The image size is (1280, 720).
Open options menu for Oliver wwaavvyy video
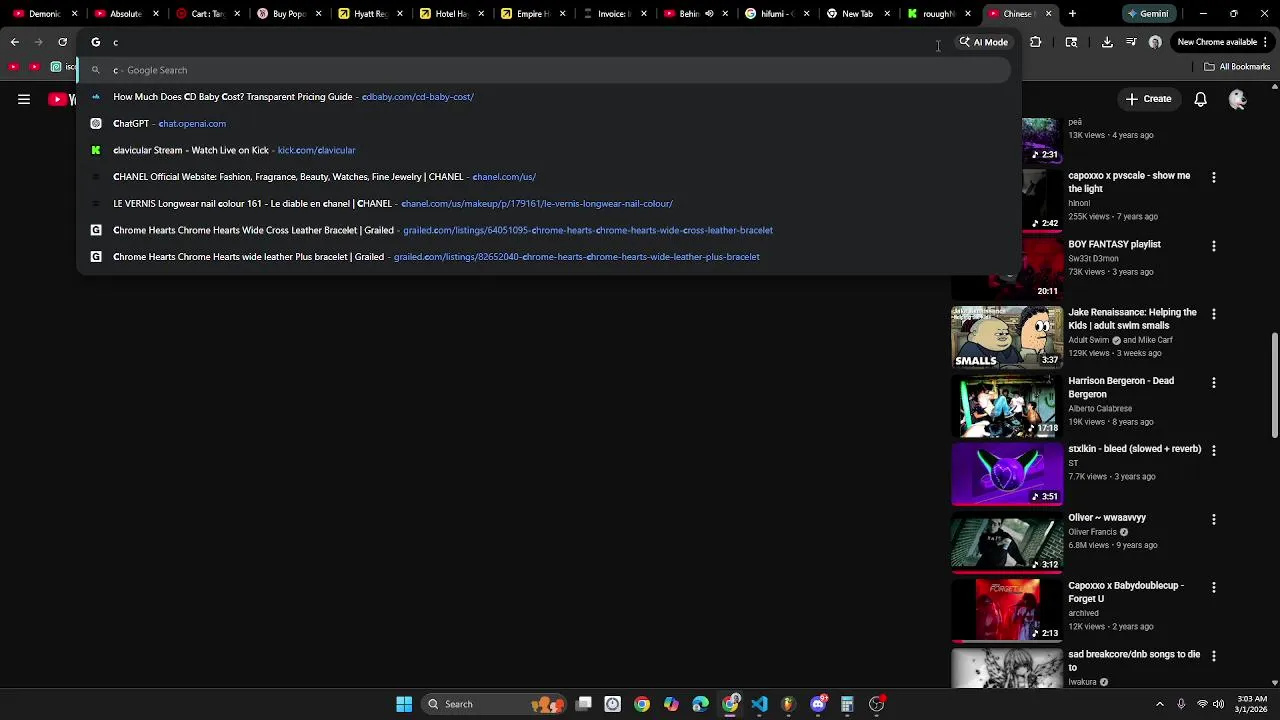[x=1214, y=520]
